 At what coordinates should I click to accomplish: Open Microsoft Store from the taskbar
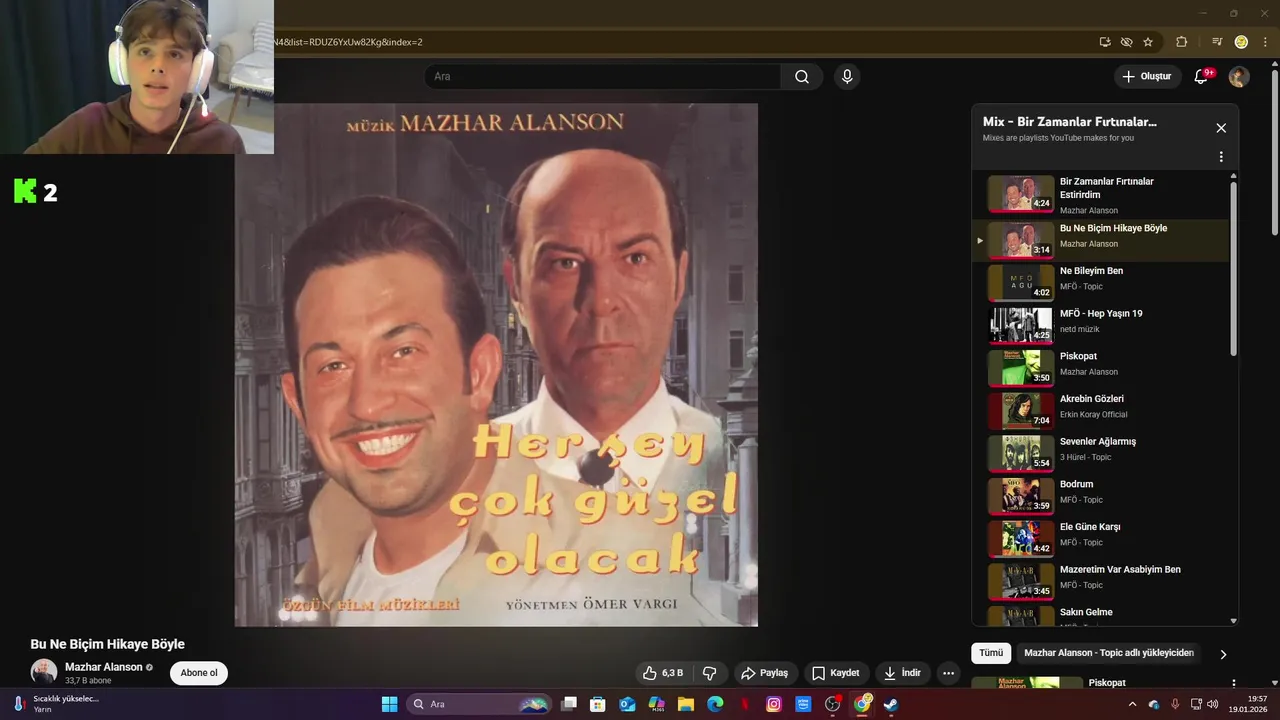(598, 704)
